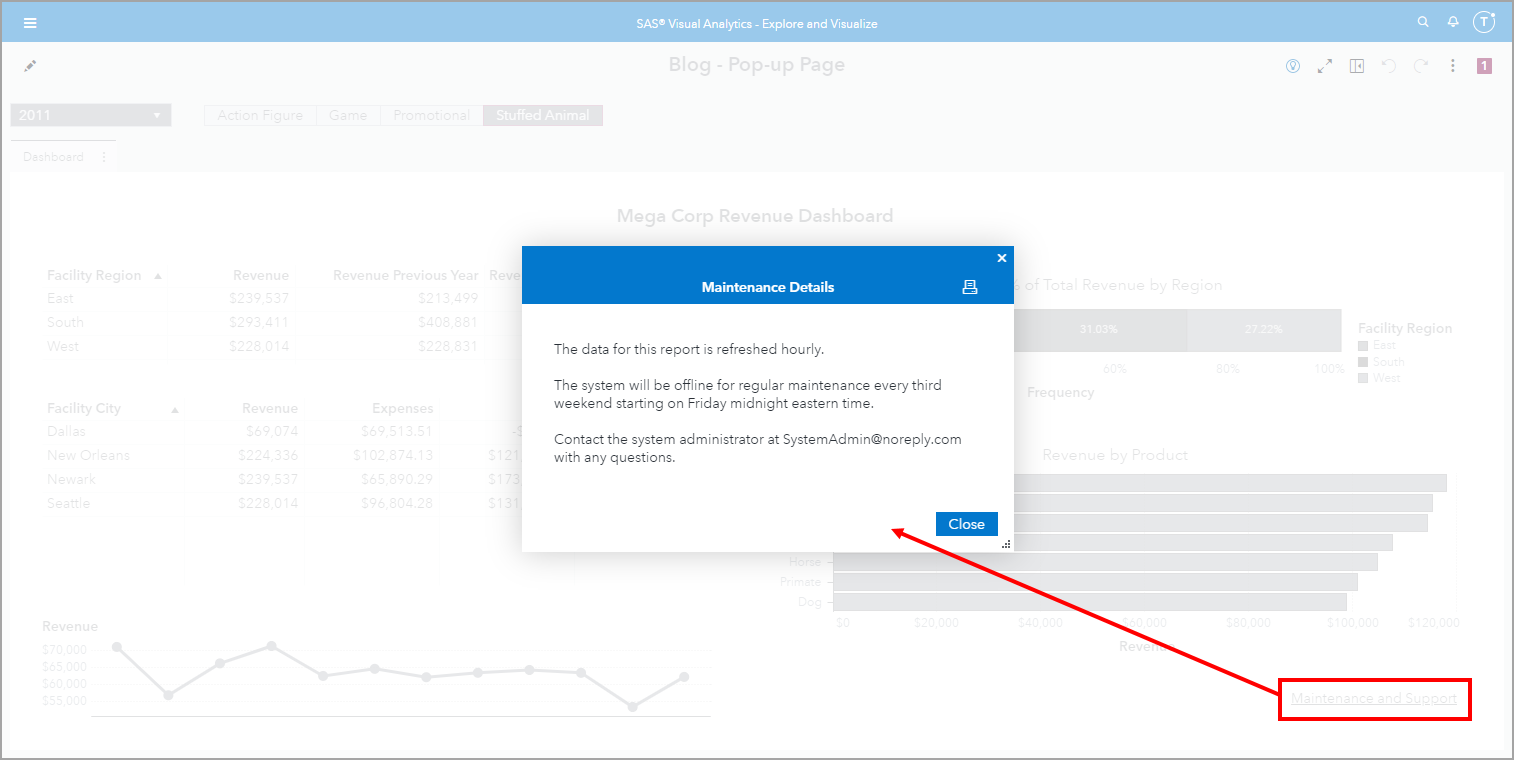Screen dimensions: 1514x760
Task: Open search with the magnifier icon
Action: pos(1423,21)
